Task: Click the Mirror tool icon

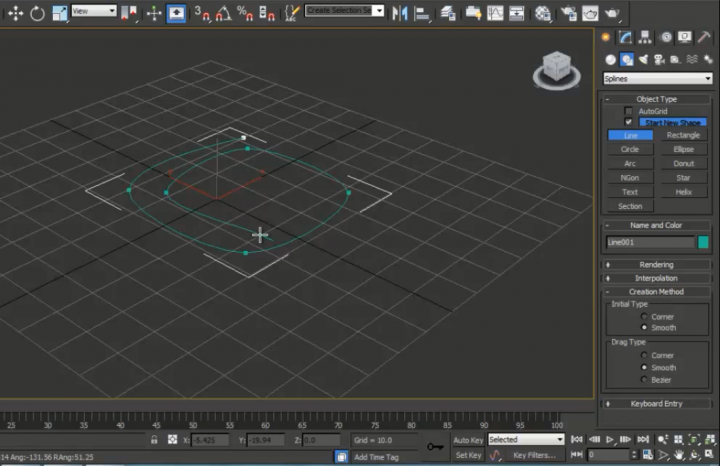Action: 400,13
